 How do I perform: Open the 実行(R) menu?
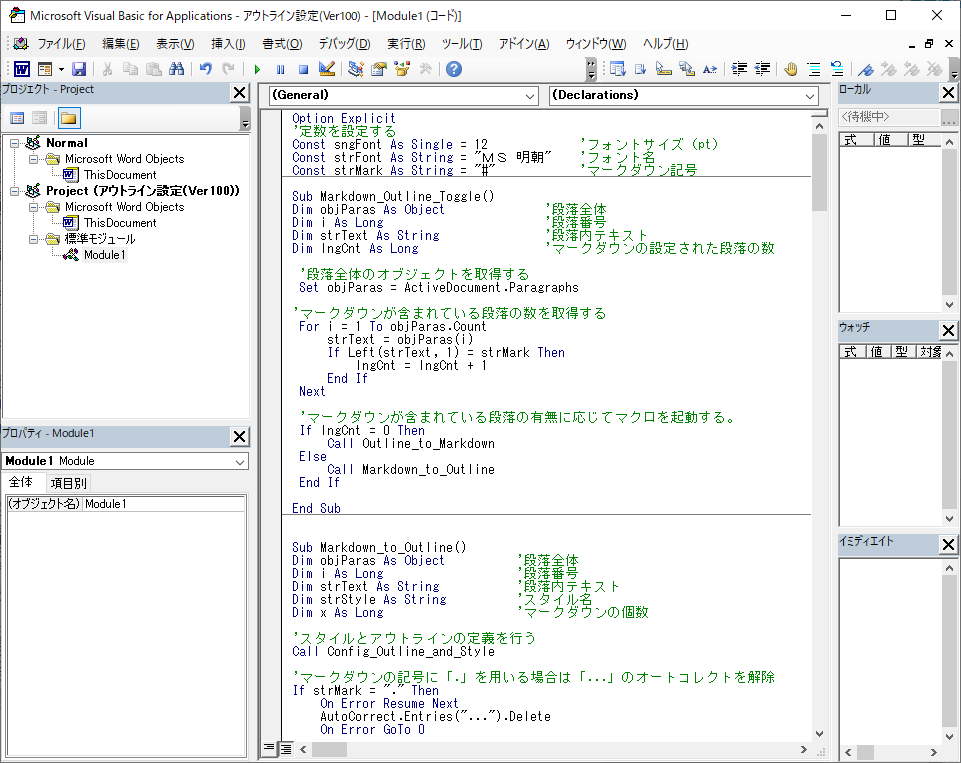[406, 44]
